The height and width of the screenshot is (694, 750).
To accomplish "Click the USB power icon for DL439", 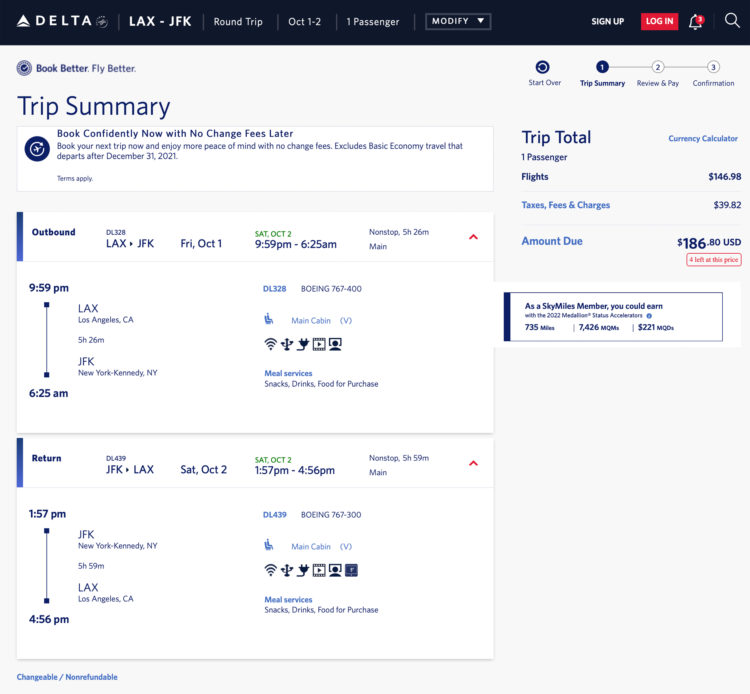I will (287, 570).
